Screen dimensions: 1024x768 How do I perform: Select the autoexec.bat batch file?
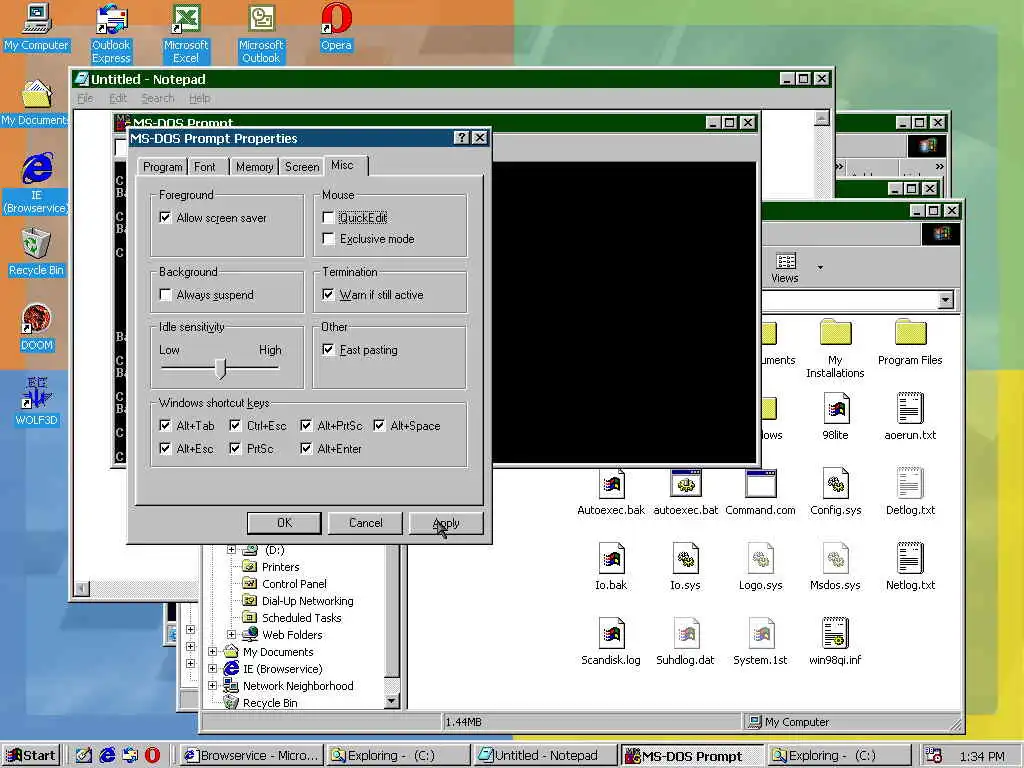coord(685,492)
